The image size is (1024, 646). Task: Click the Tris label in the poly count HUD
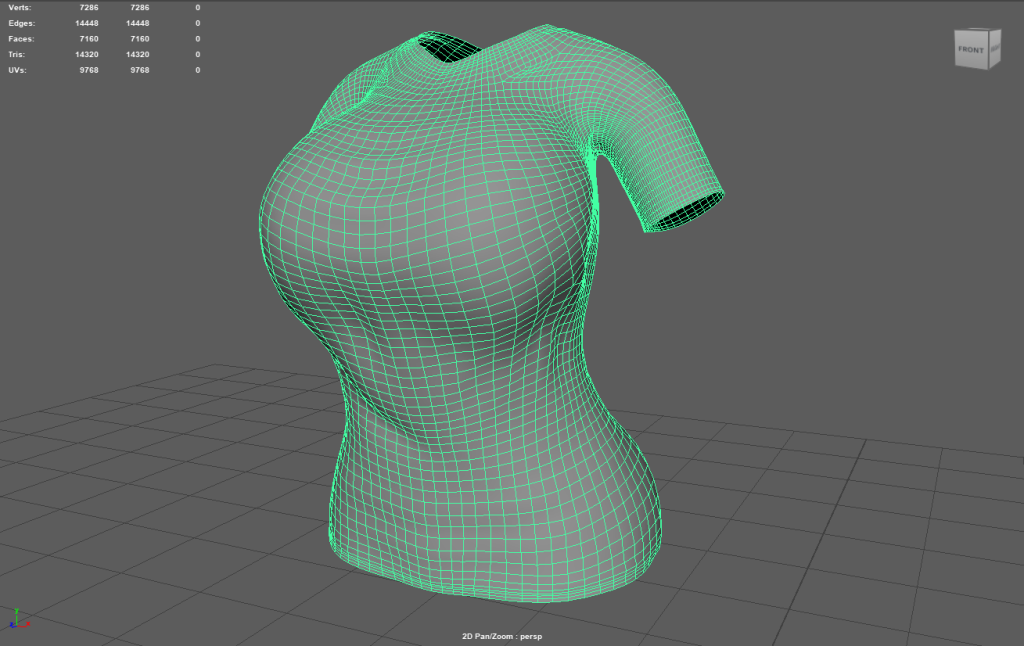(x=16, y=54)
